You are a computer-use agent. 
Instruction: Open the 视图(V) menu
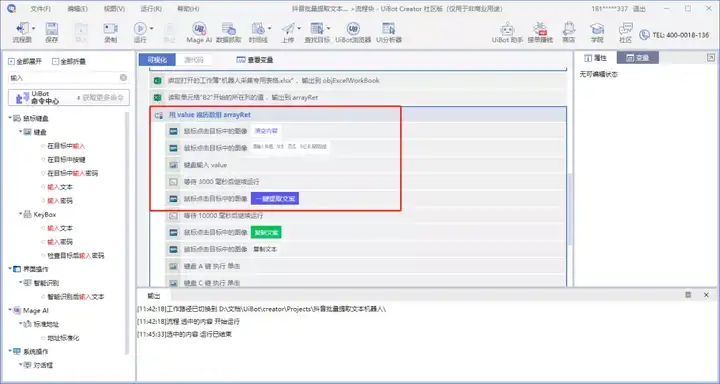114,9
